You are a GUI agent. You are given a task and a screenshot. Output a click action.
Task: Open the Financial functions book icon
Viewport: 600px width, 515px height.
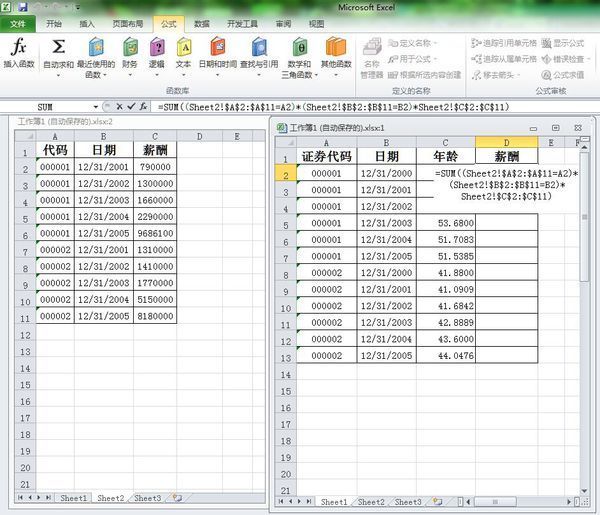point(130,47)
